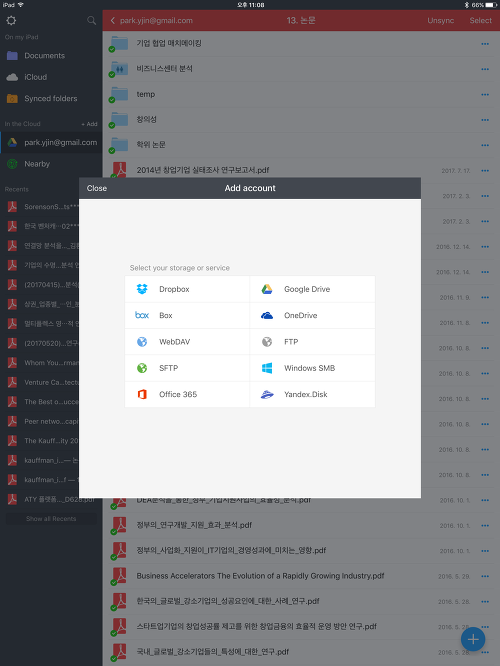
Task: Choose Office 365 service
Action: point(187,395)
